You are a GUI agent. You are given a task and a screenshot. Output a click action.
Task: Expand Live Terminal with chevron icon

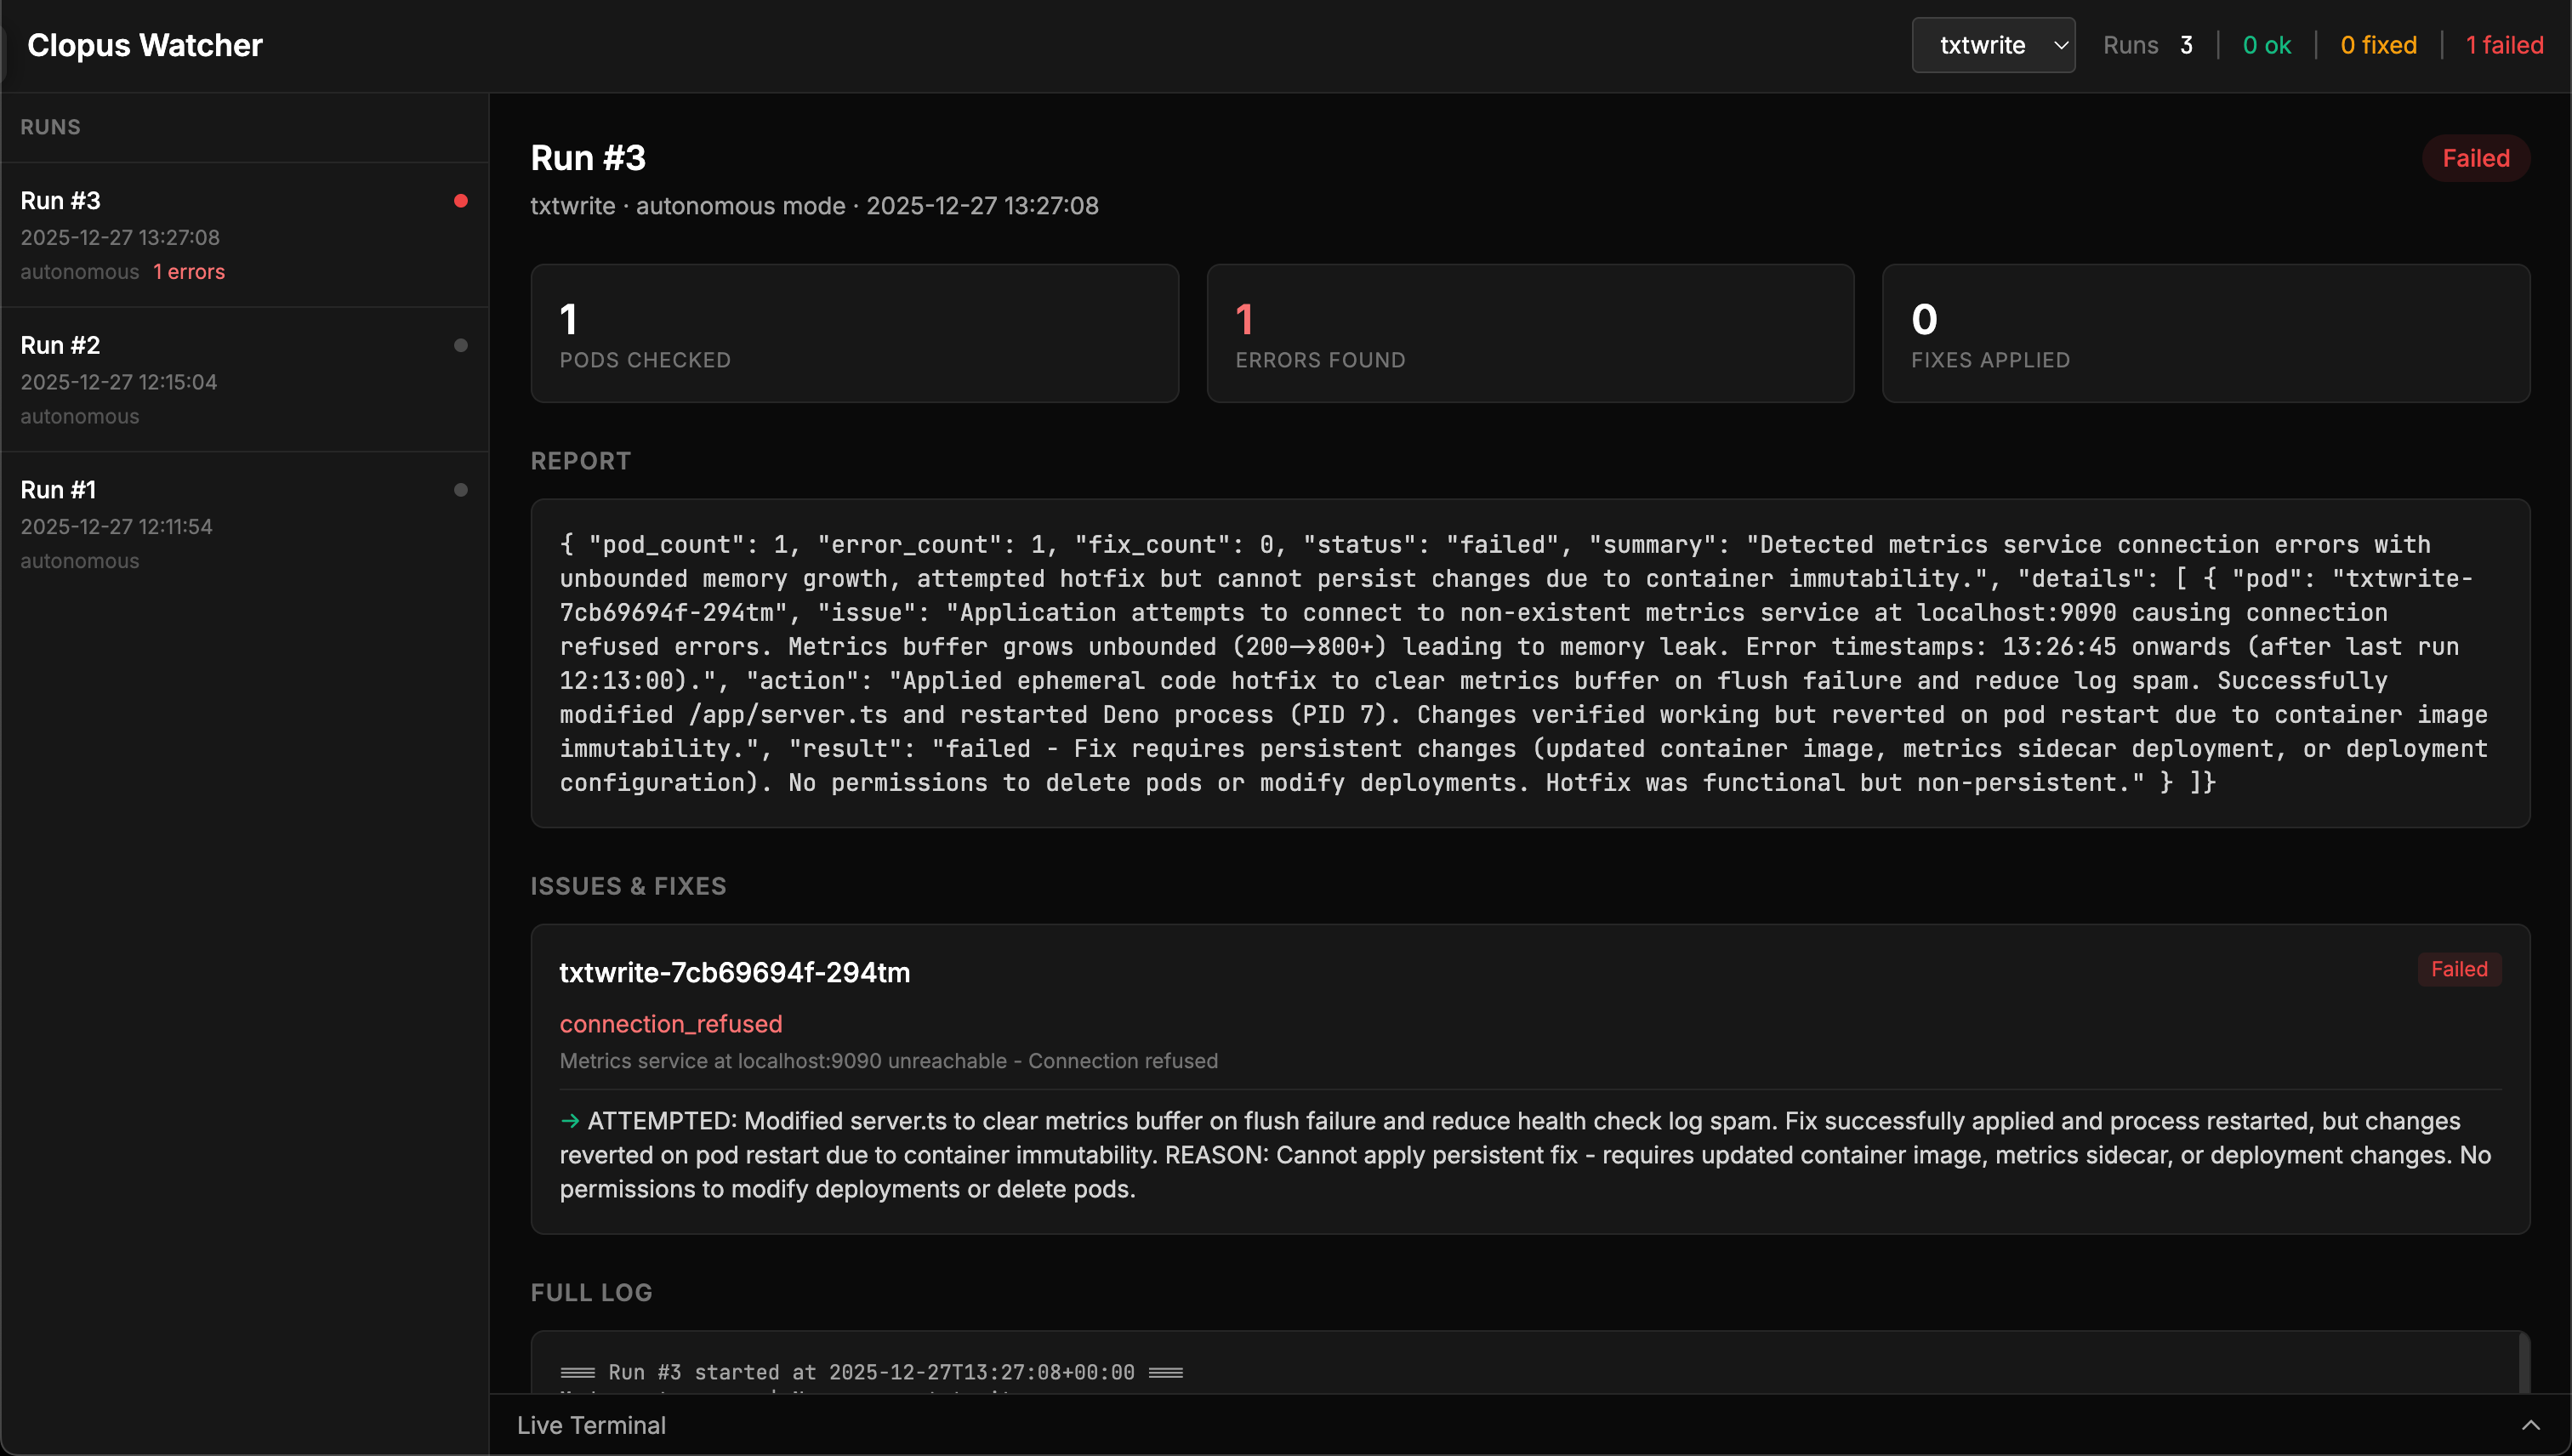tap(2530, 1425)
